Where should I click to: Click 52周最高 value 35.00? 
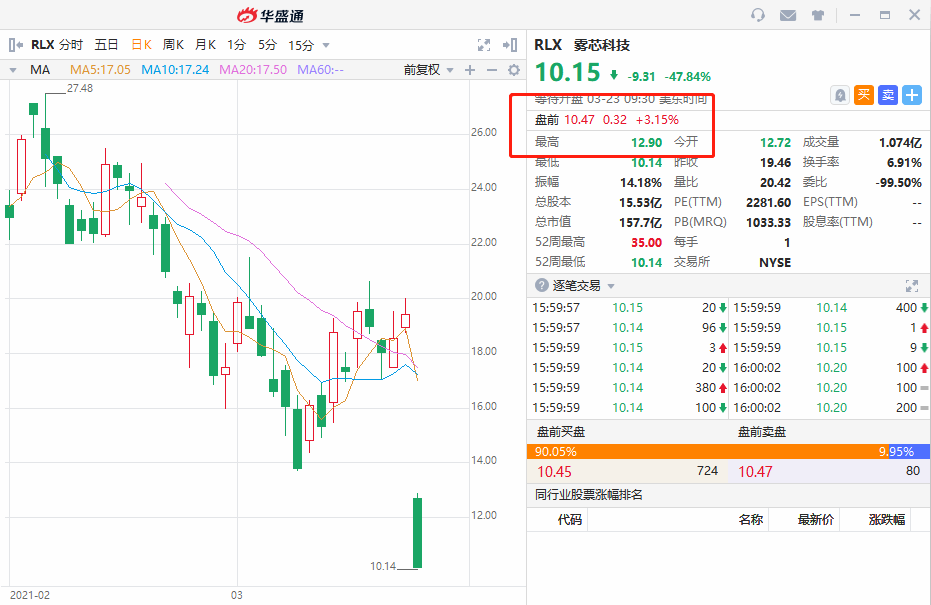tap(647, 242)
